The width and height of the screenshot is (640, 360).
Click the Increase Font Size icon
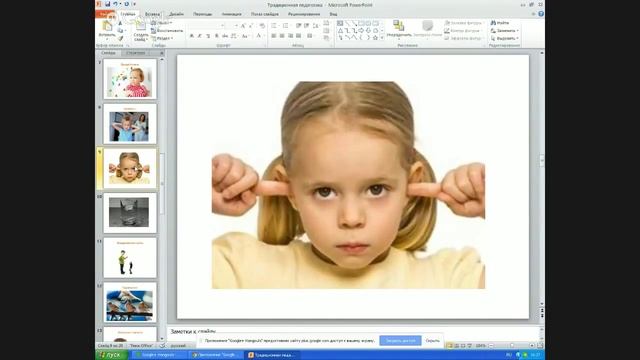tap(243, 26)
